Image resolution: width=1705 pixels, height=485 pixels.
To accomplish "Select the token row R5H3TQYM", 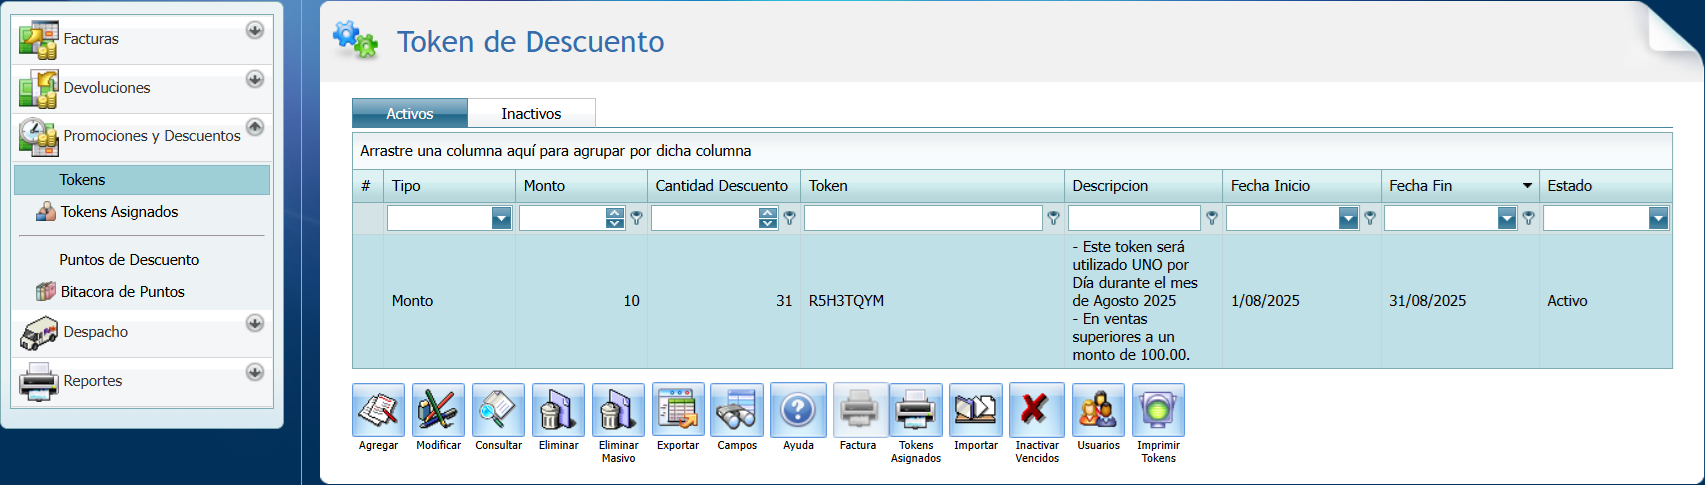I will [1012, 301].
